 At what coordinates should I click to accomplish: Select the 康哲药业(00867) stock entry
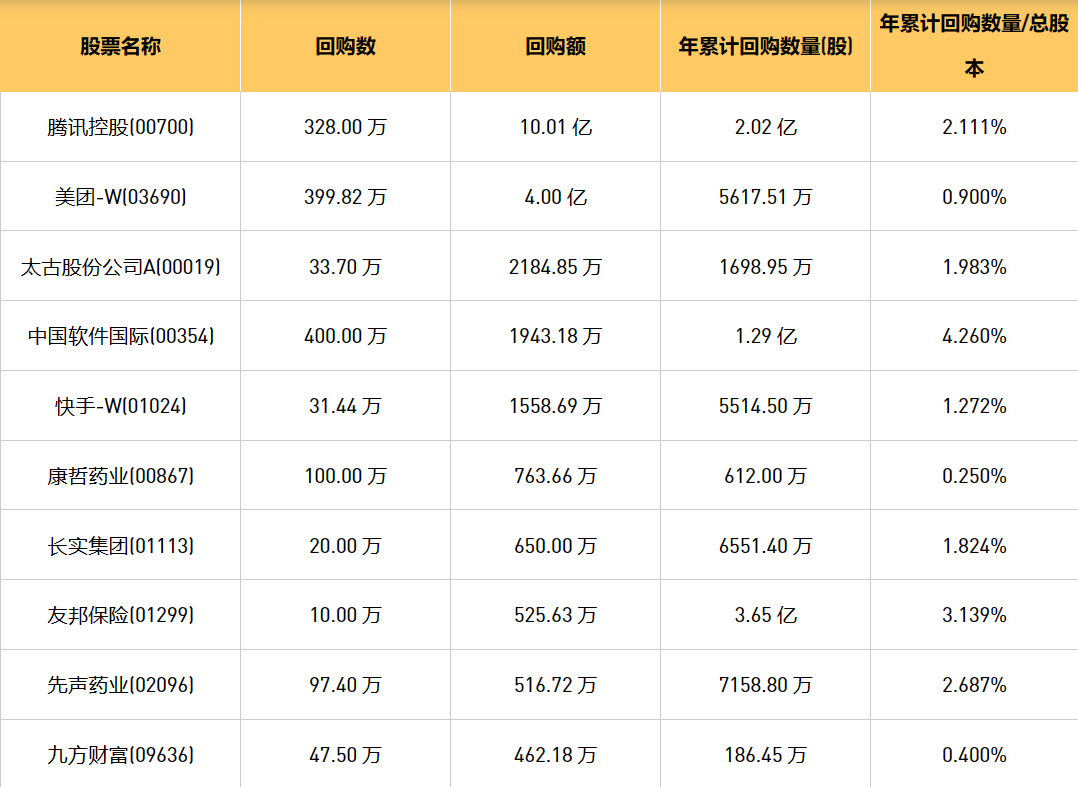tap(120, 476)
